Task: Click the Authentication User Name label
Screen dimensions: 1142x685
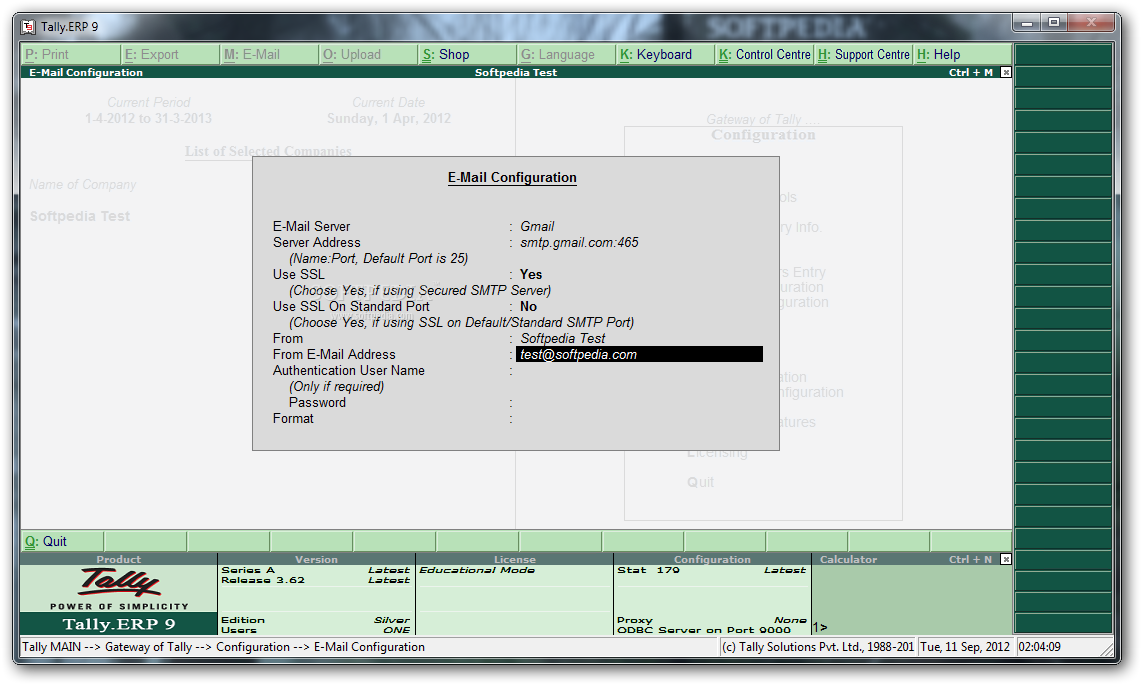Action: 348,371
